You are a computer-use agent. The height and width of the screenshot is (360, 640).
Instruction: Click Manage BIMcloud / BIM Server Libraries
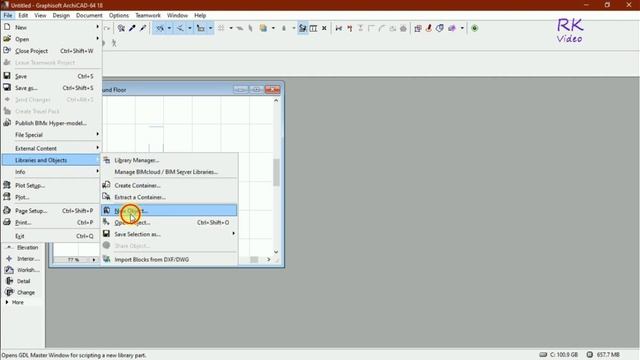point(169,172)
